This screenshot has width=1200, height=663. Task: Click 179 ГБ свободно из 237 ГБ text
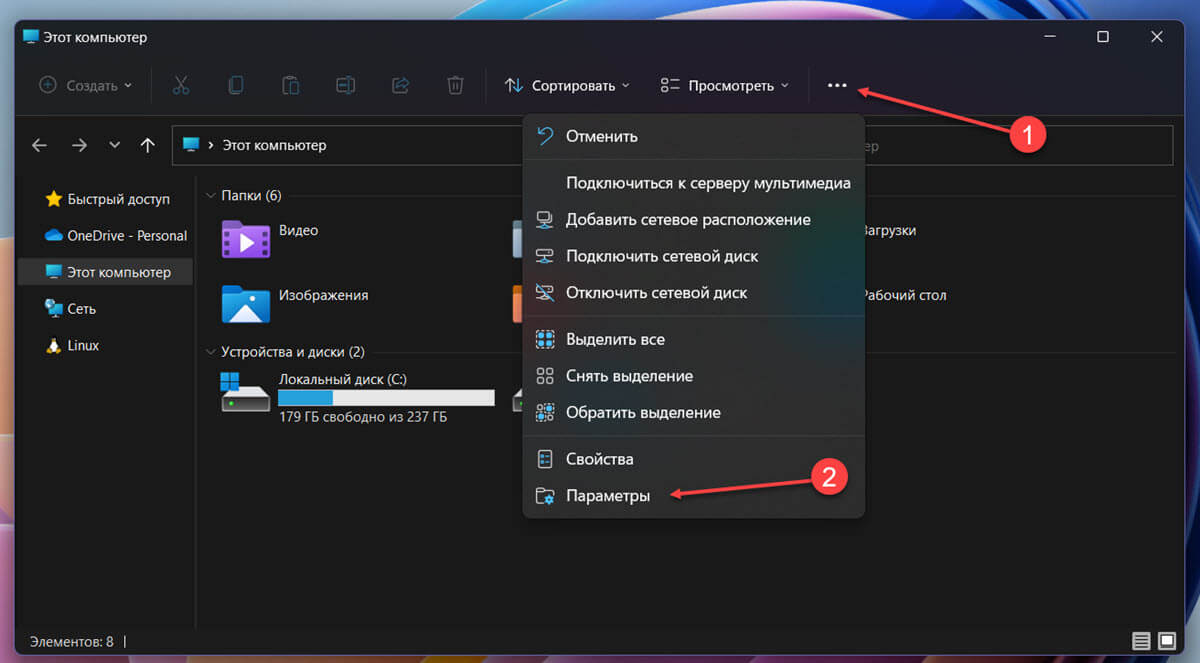pyautogui.click(x=363, y=416)
